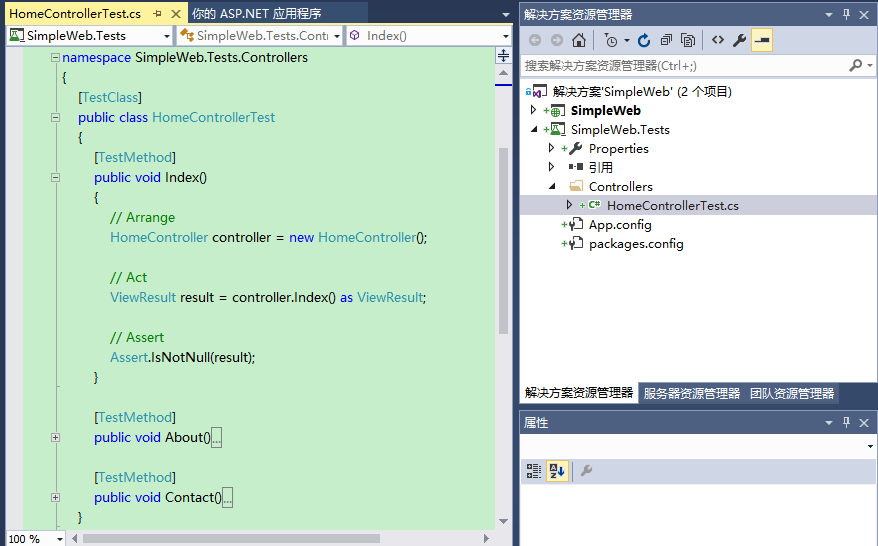Click the pin icon on the Solution Explorer title bar
The image size is (878, 546).
click(847, 14)
